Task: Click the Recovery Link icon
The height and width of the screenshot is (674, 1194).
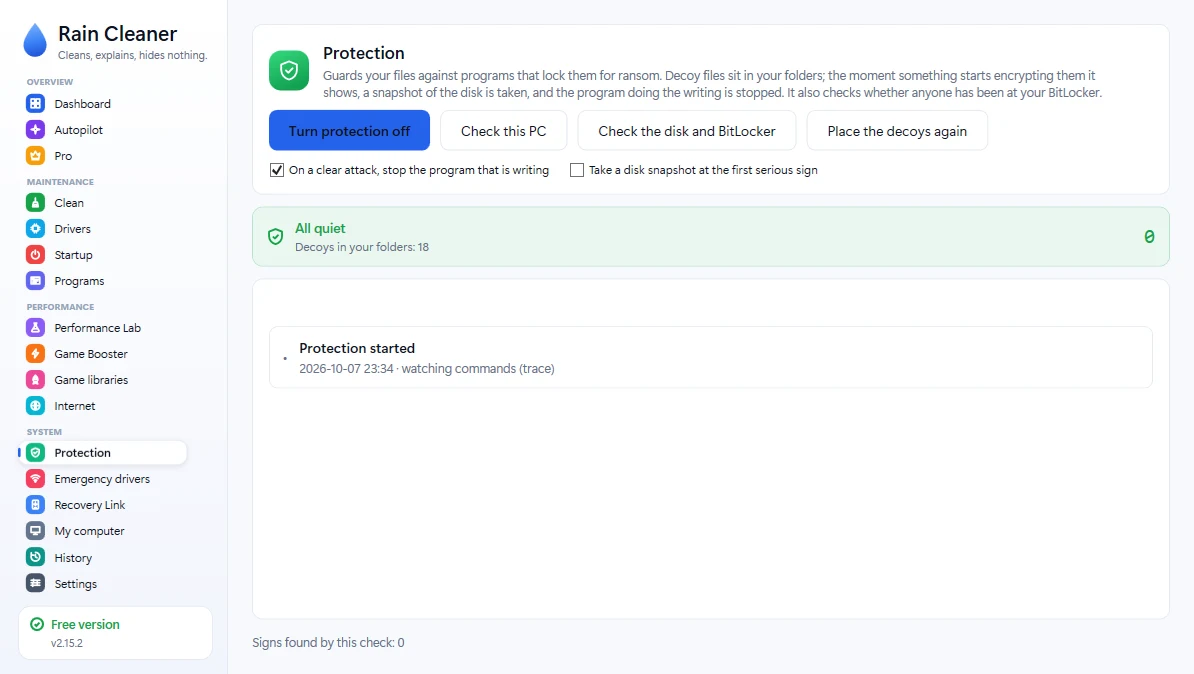Action: coord(36,504)
